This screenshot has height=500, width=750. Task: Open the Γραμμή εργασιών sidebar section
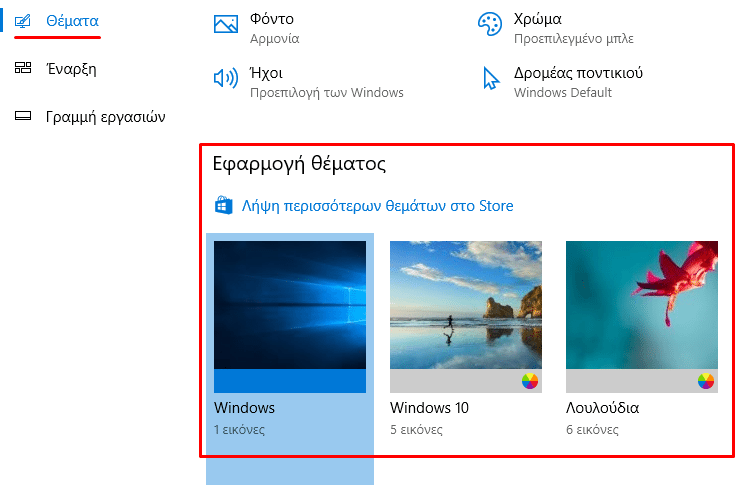[x=105, y=117]
